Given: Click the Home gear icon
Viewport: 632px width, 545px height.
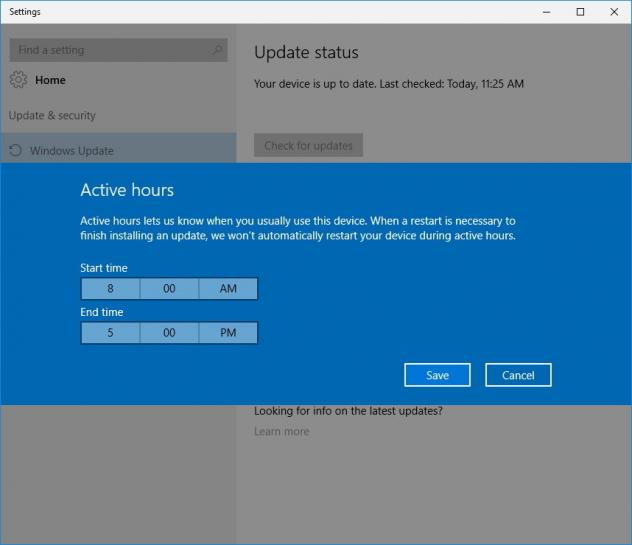Looking at the screenshot, I should click(19, 80).
